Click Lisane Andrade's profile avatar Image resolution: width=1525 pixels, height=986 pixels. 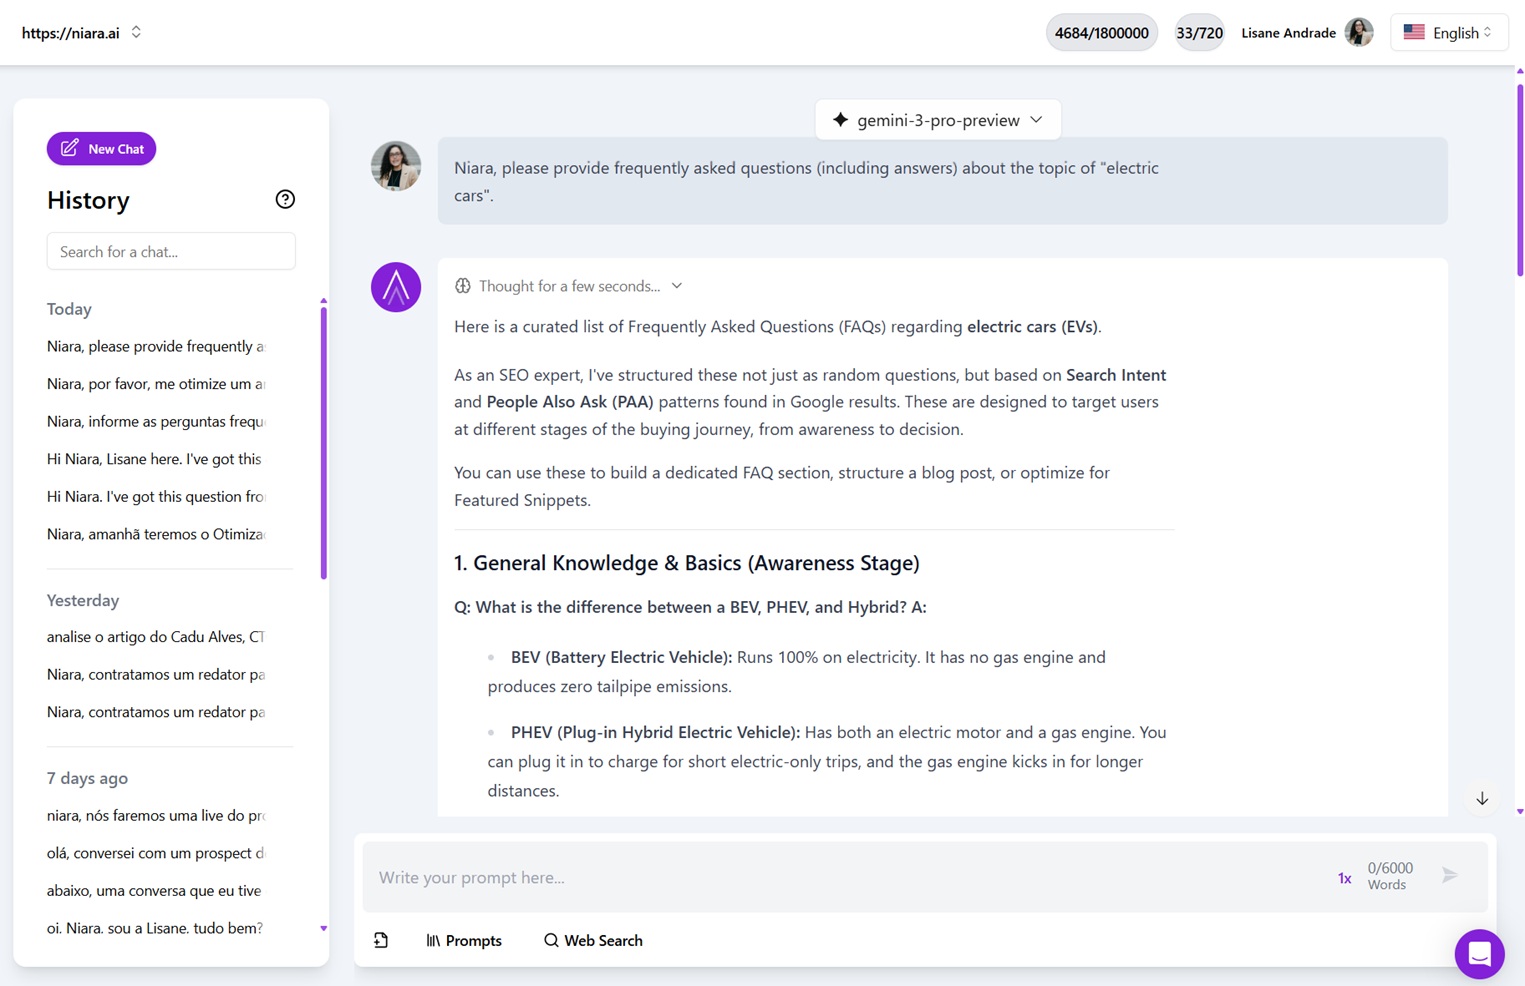[x=1359, y=33]
